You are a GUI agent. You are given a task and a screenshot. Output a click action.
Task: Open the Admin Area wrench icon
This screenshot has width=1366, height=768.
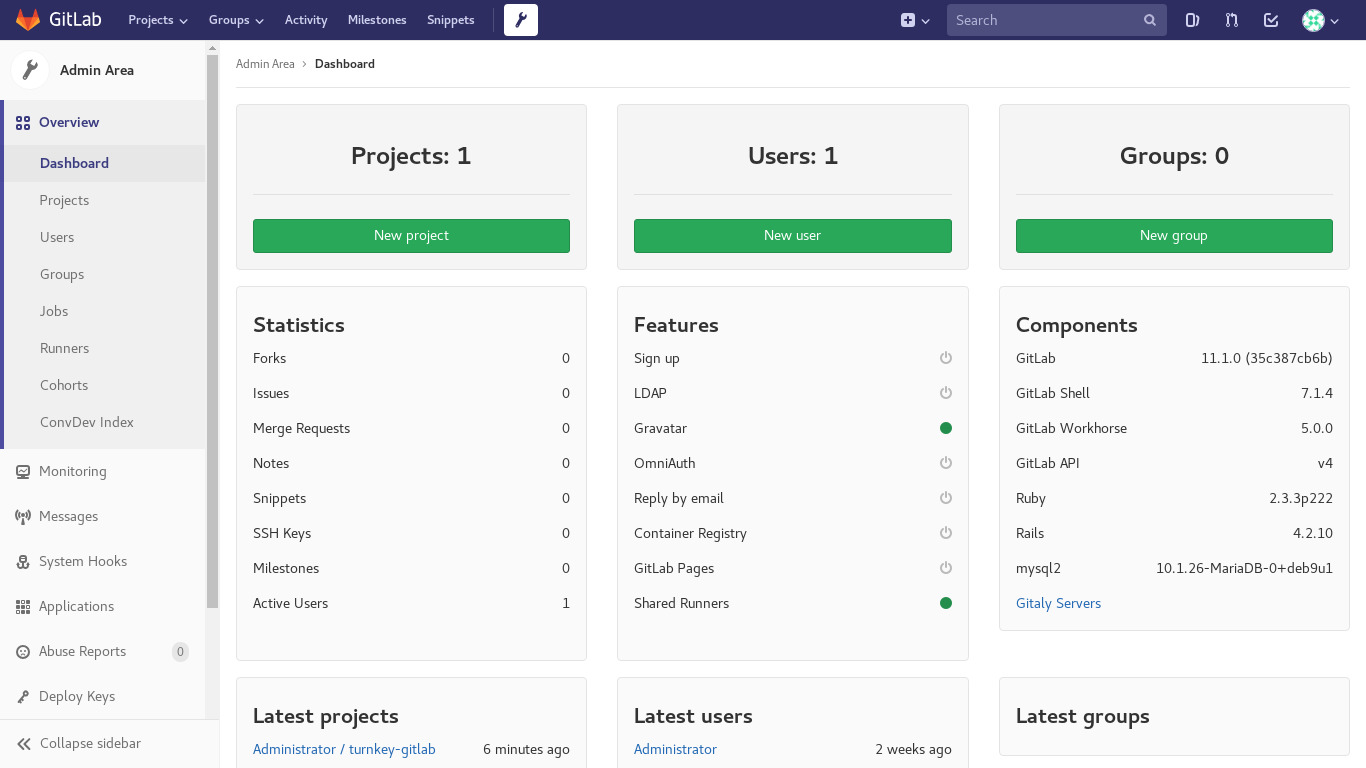(520, 20)
